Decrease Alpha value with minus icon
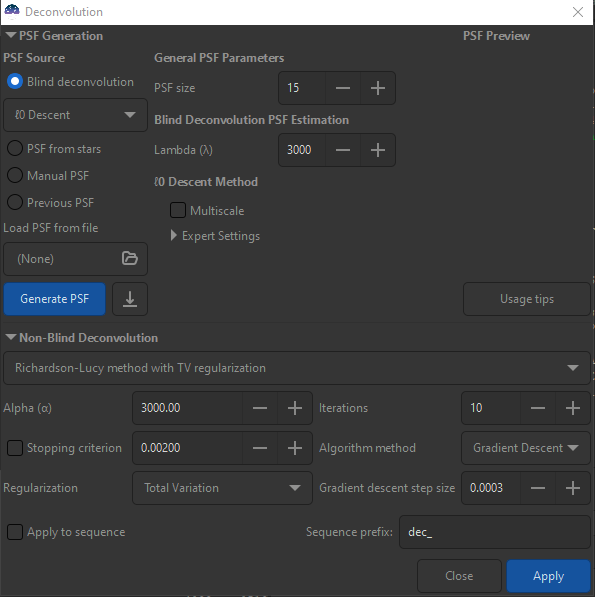The width and height of the screenshot is (595, 597). pyautogui.click(x=260, y=408)
